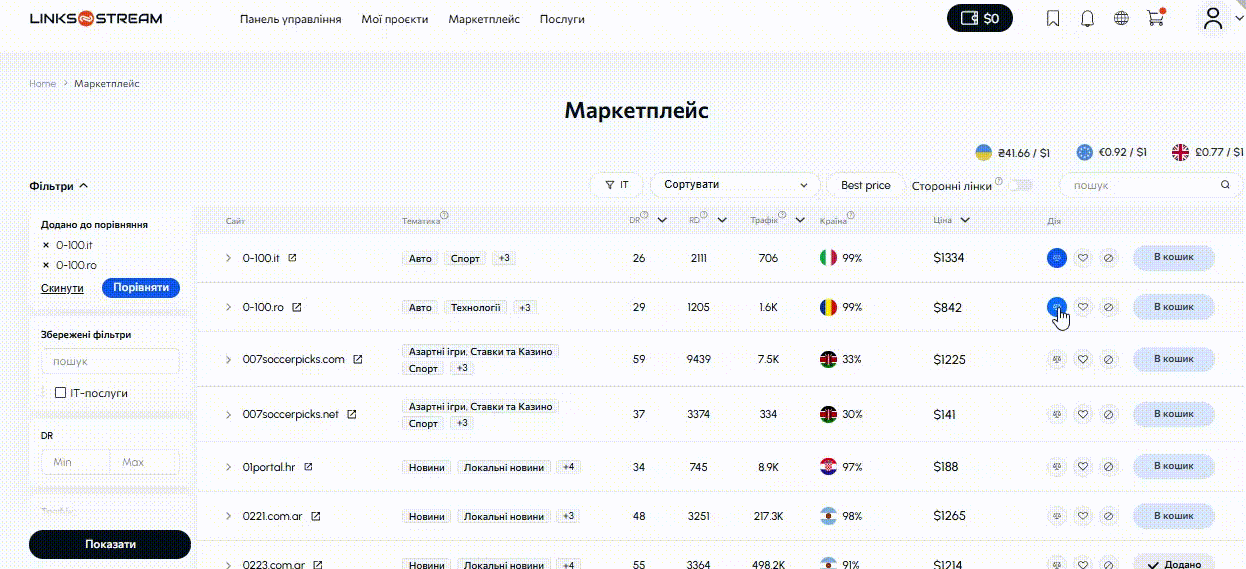Open Маркетплейс menu item
The image size is (1246, 569).
(x=484, y=19)
